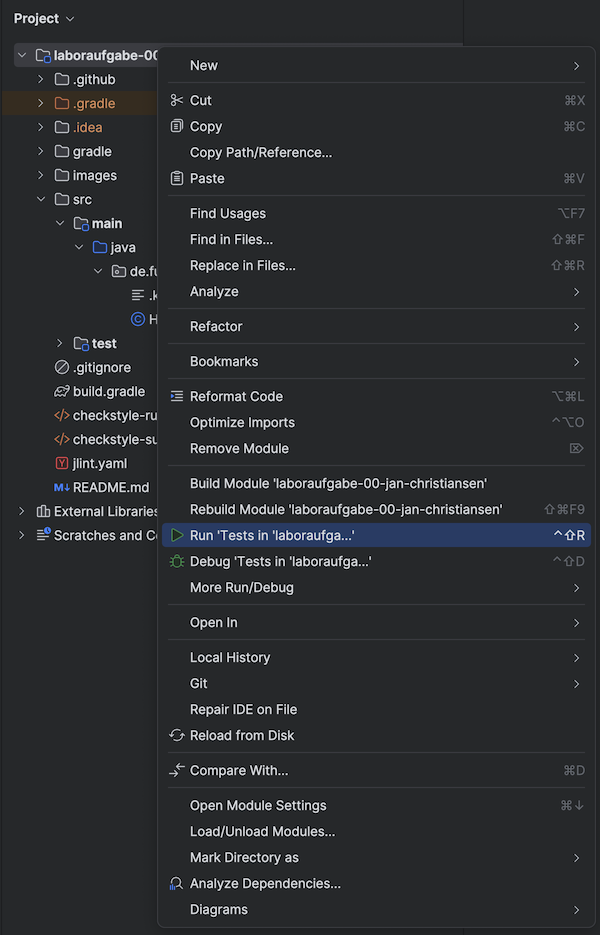This screenshot has width=600, height=935.
Task: Click the Debug tests bug icon
Action: click(x=177, y=562)
